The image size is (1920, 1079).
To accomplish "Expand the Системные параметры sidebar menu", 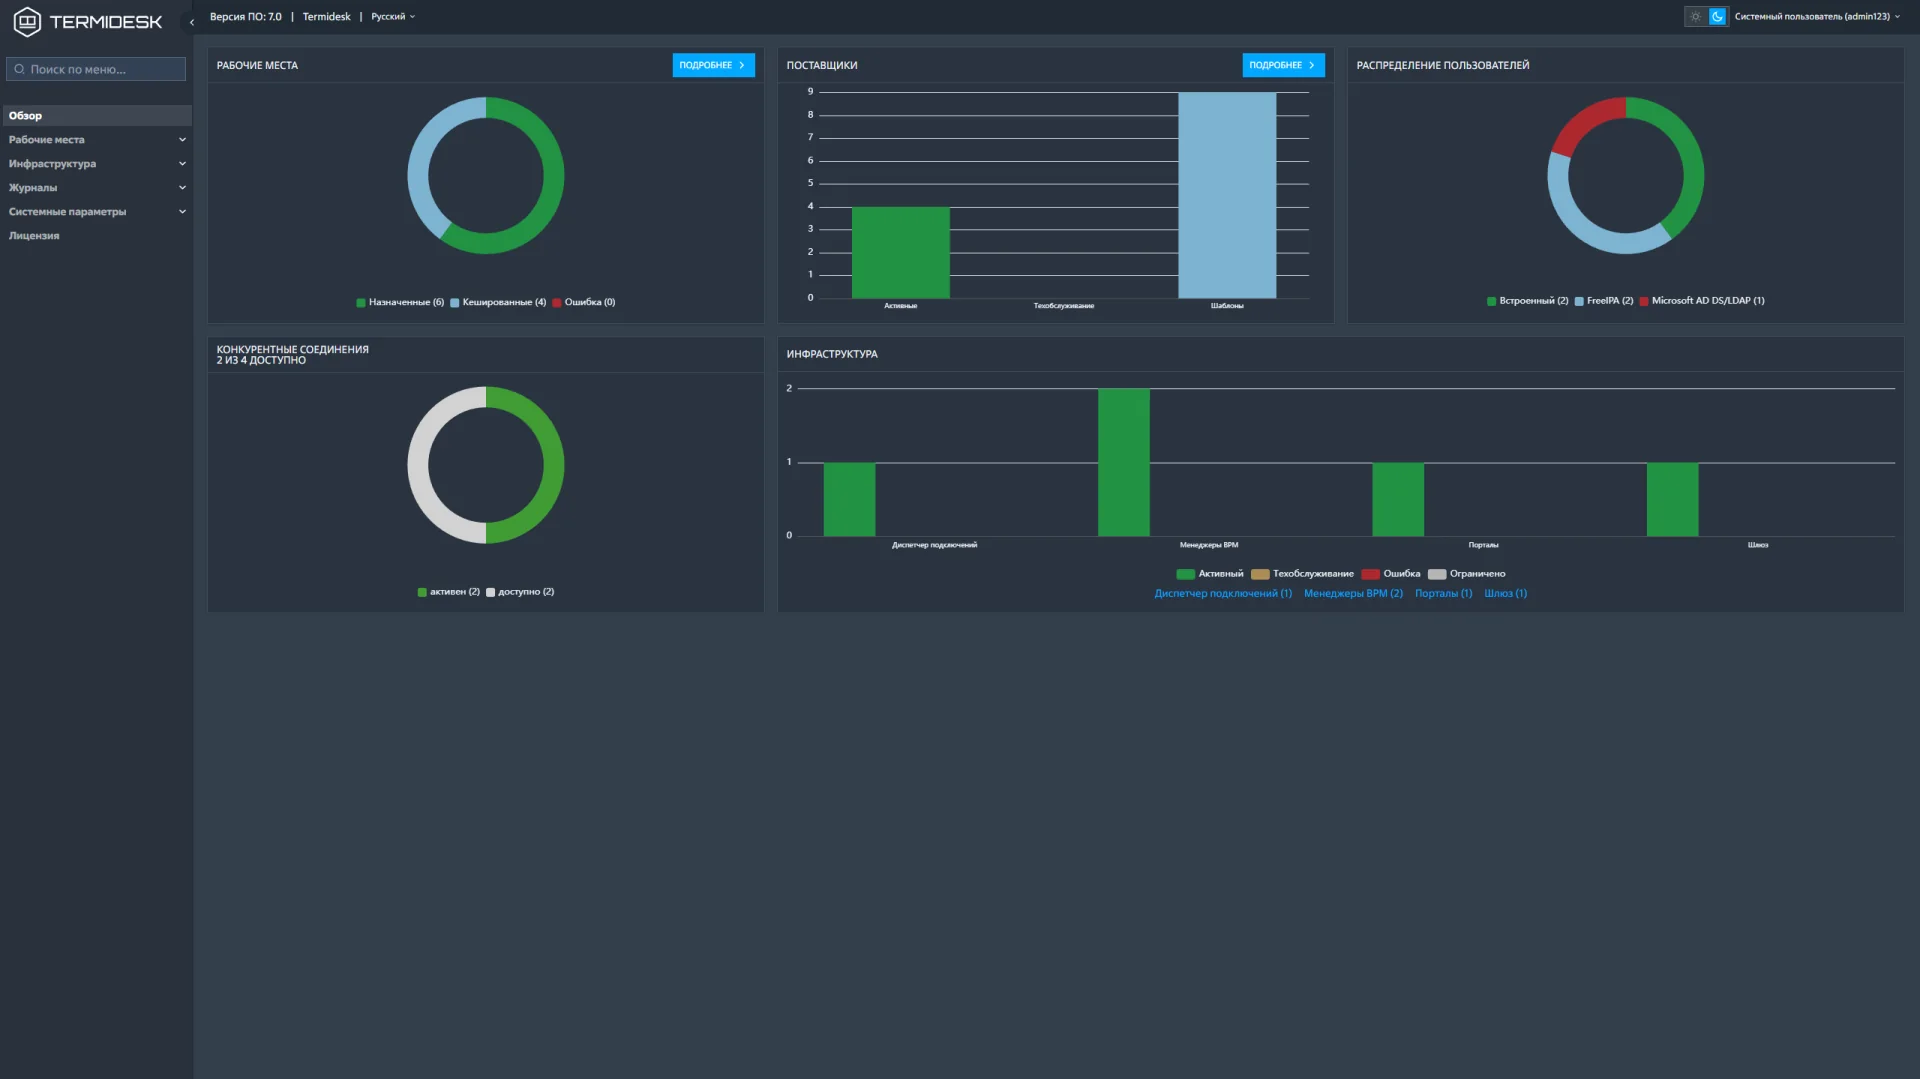I will [96, 212].
